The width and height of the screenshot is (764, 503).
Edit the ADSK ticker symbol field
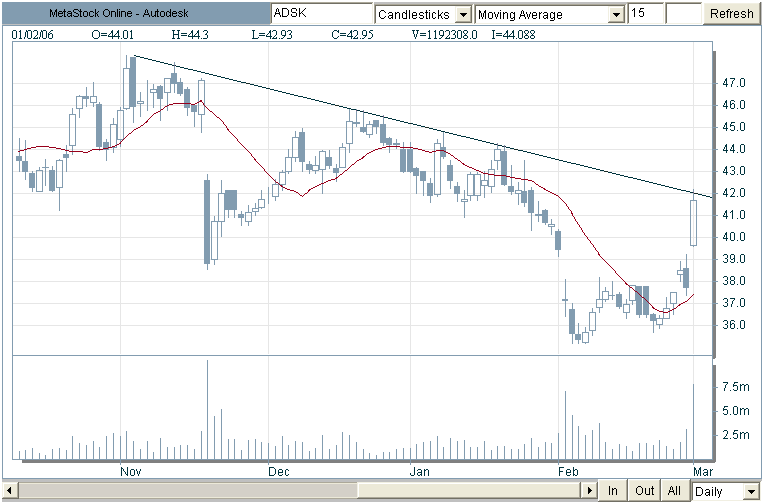tap(322, 14)
